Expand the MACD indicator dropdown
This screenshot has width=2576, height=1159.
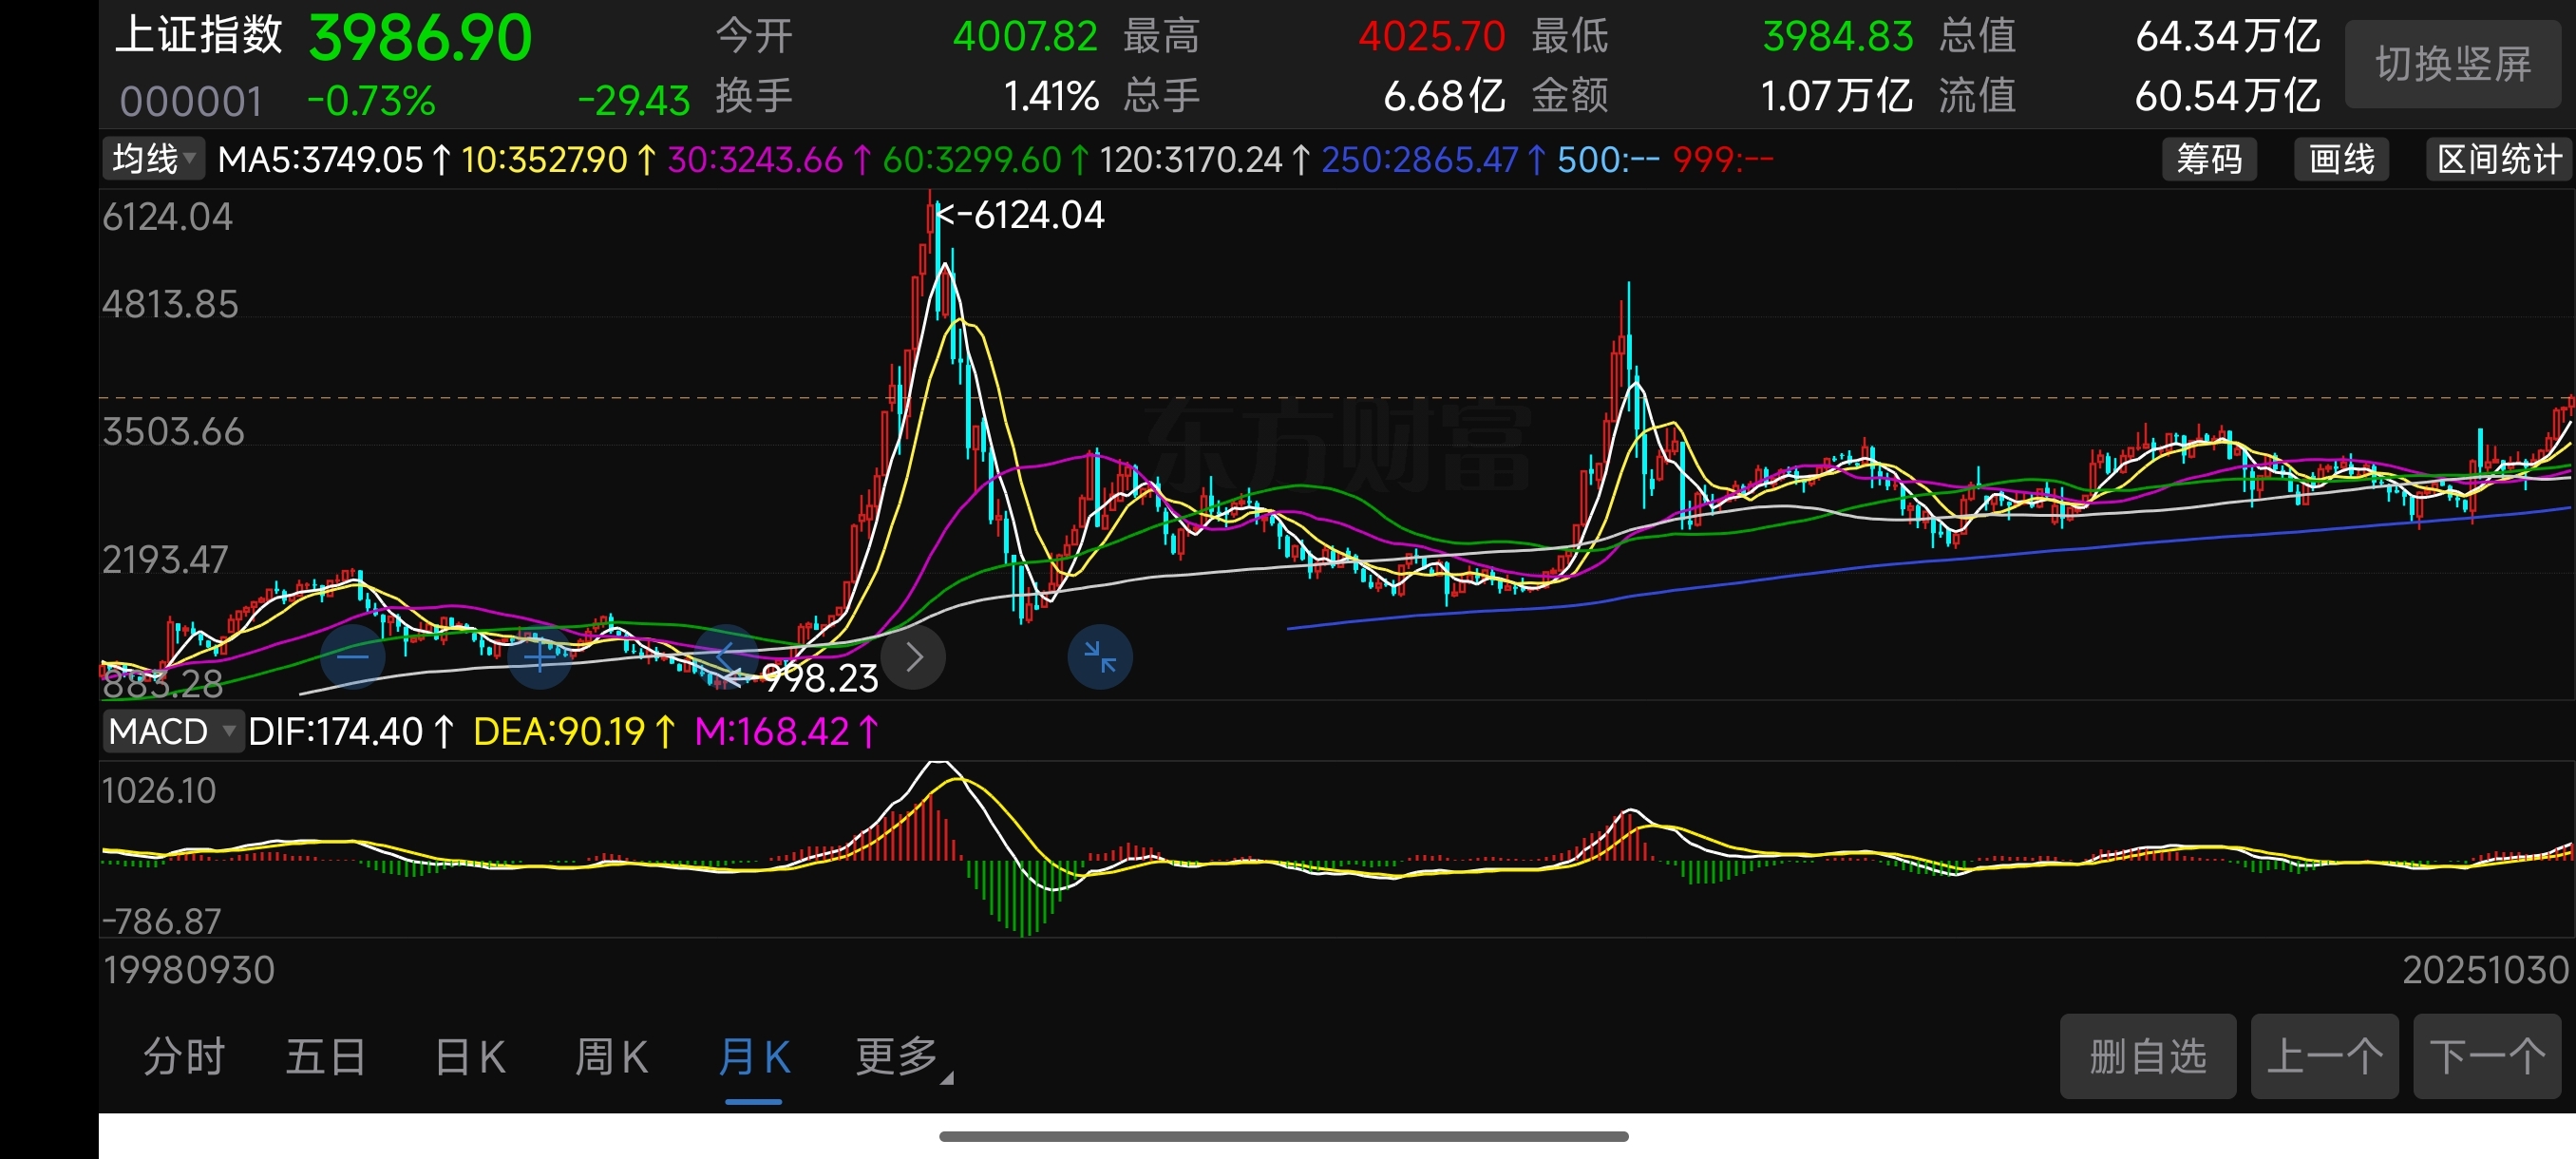coord(172,731)
